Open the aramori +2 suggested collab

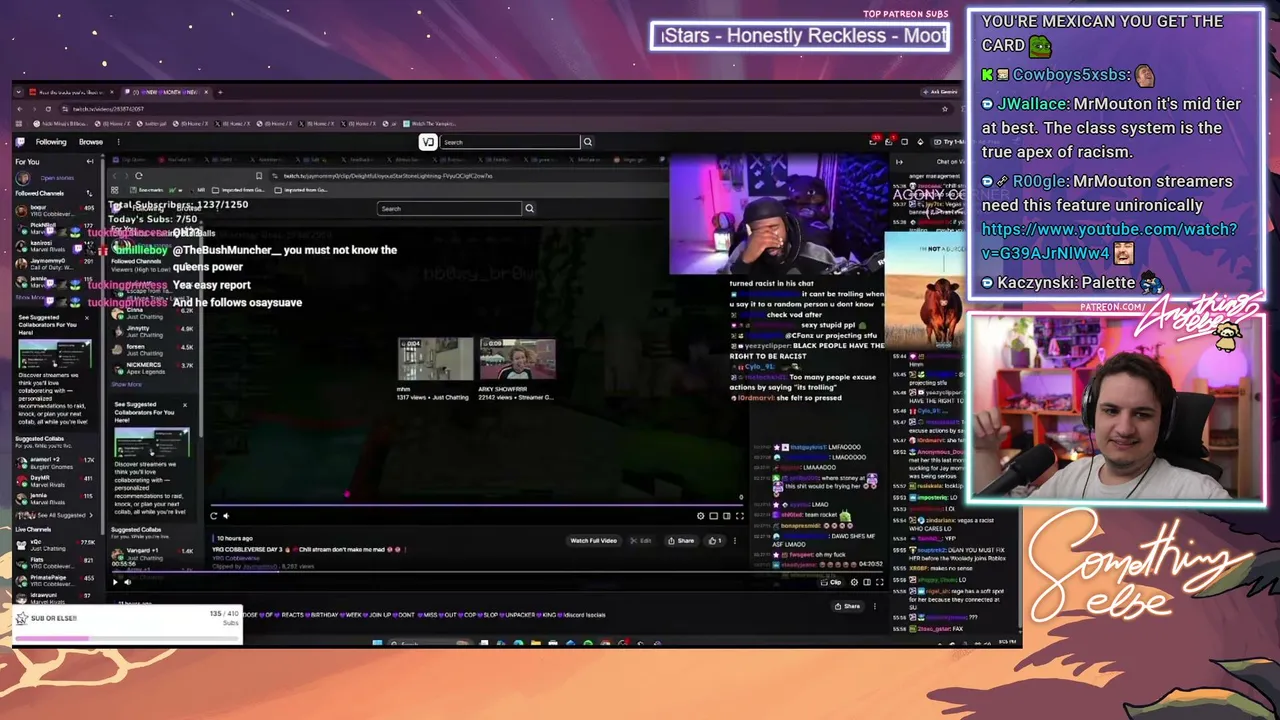point(55,462)
